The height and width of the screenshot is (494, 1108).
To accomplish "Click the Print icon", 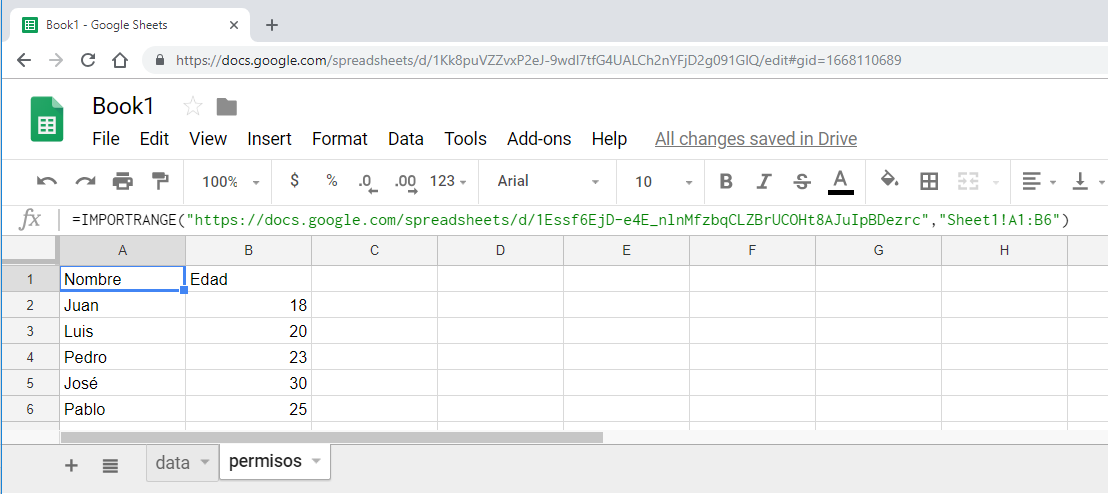I will 122,181.
